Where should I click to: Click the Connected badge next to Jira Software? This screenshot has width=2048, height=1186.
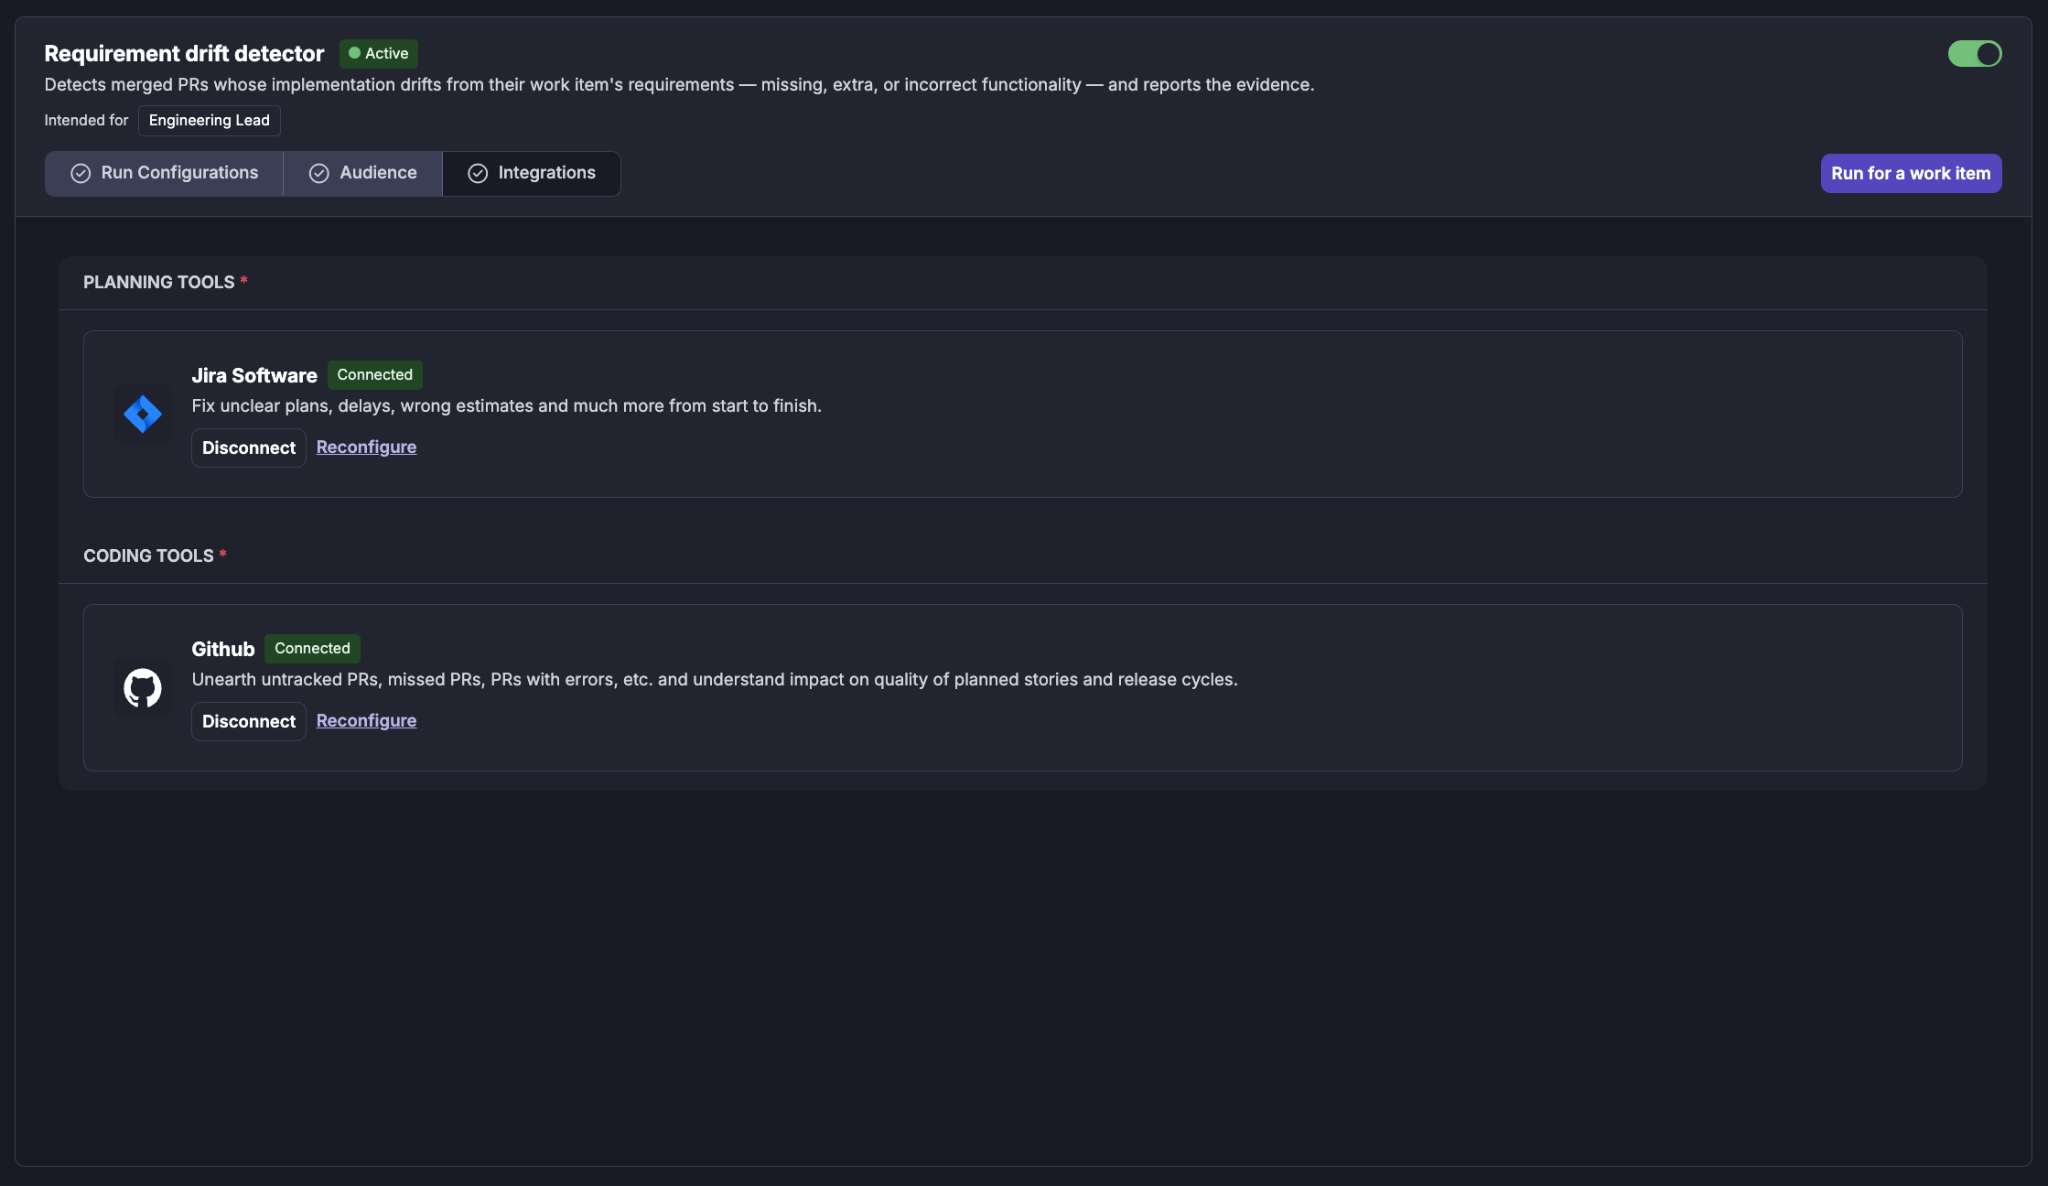pyautogui.click(x=375, y=375)
